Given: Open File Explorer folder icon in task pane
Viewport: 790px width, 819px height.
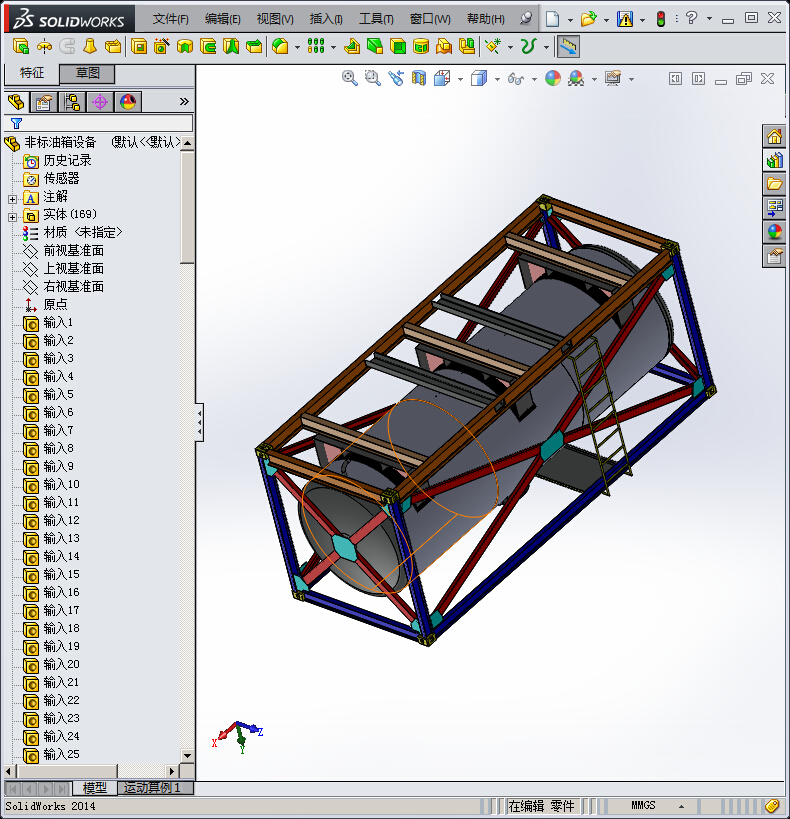Looking at the screenshot, I should (x=774, y=184).
